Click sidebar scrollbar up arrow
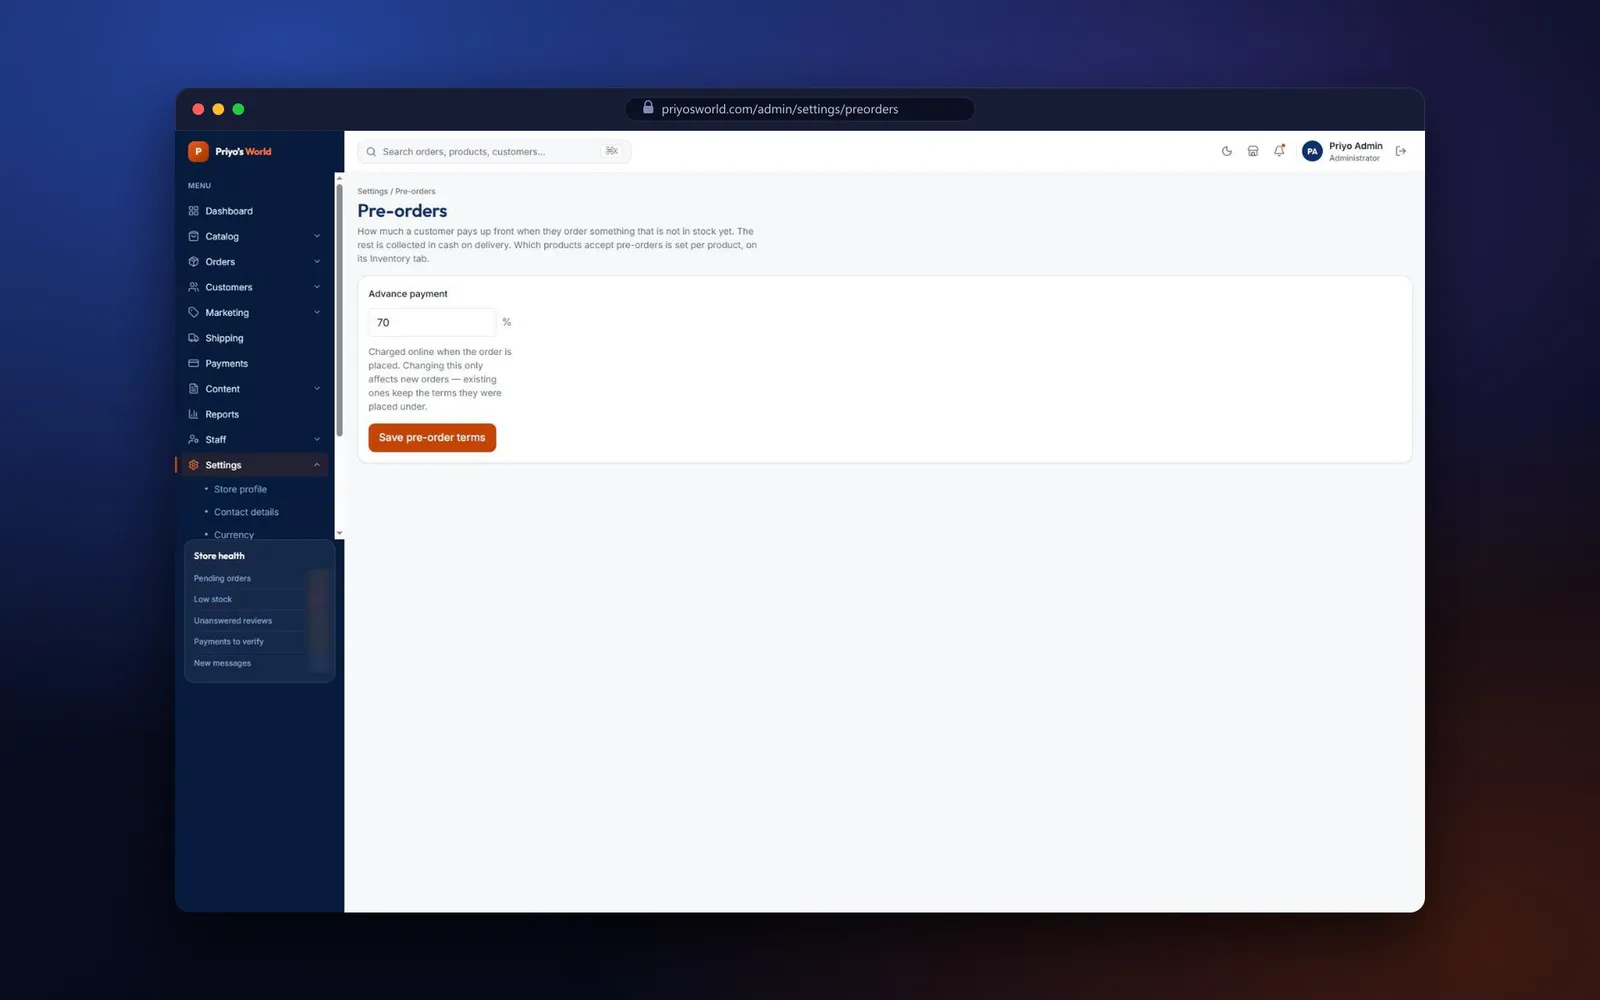Screen dimensions: 1600x1000 [x=339, y=178]
